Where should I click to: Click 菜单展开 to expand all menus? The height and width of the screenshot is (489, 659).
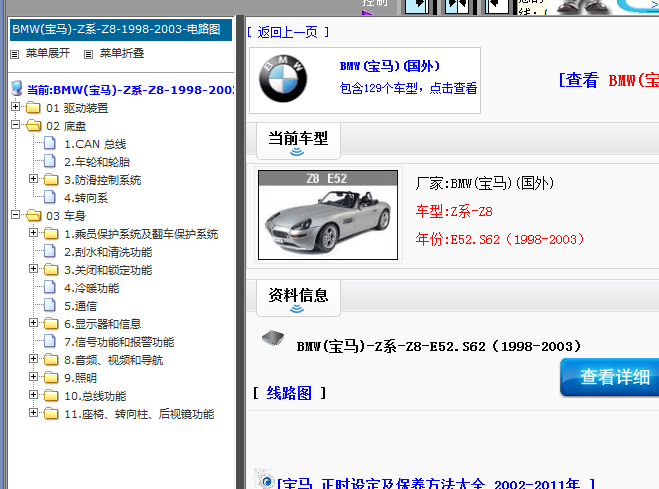coord(48,53)
